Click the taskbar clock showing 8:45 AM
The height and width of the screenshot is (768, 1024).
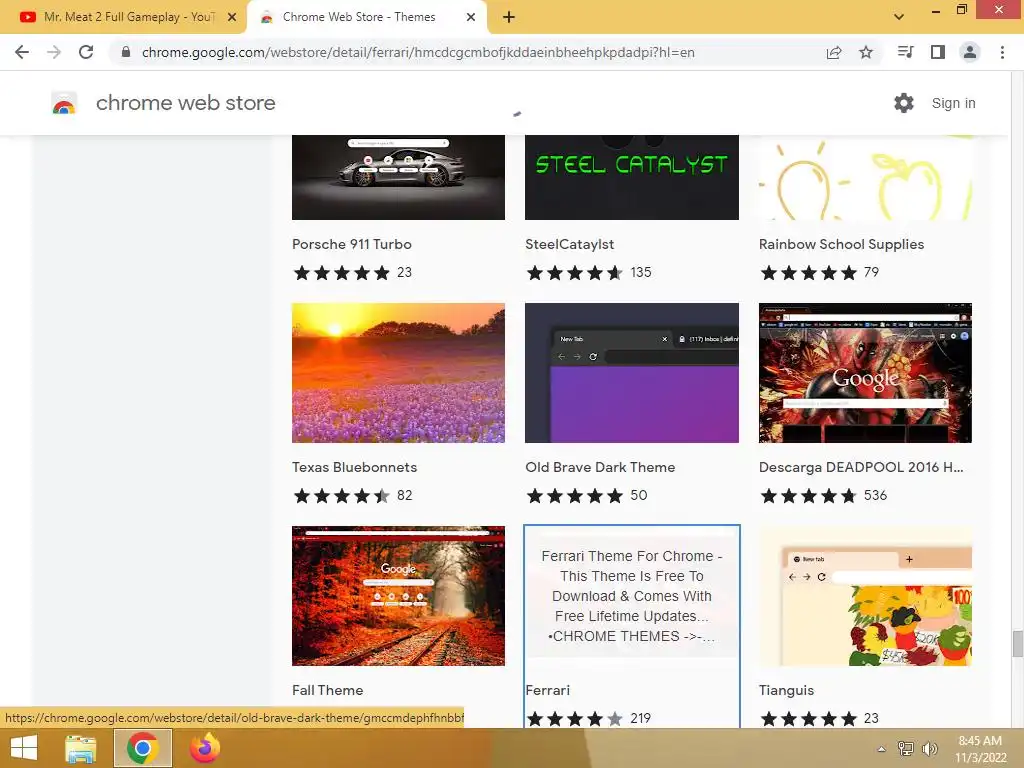tap(980, 749)
